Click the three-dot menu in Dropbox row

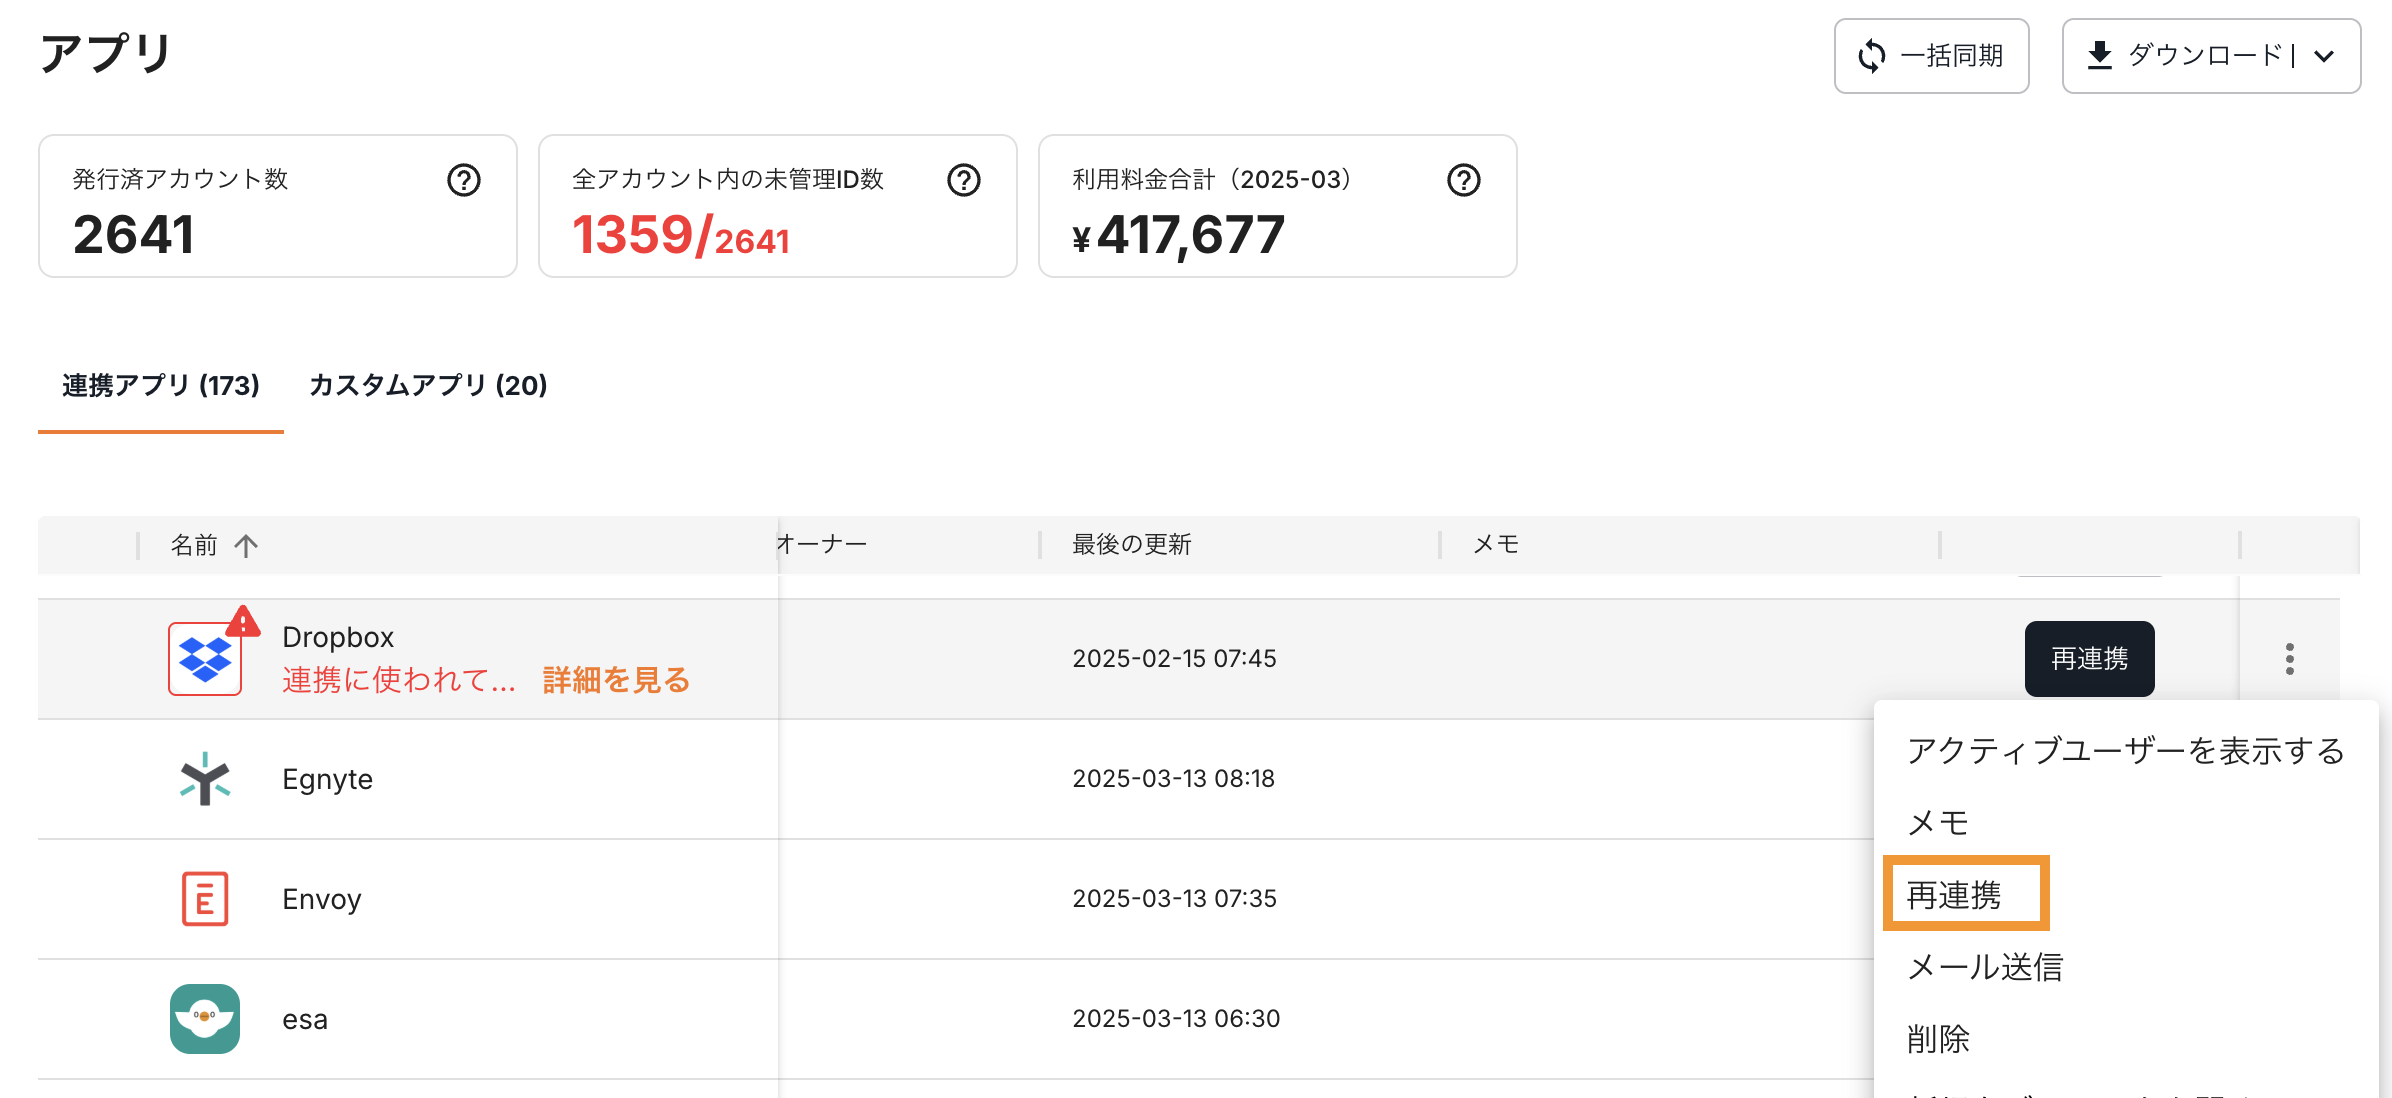pos(2290,659)
